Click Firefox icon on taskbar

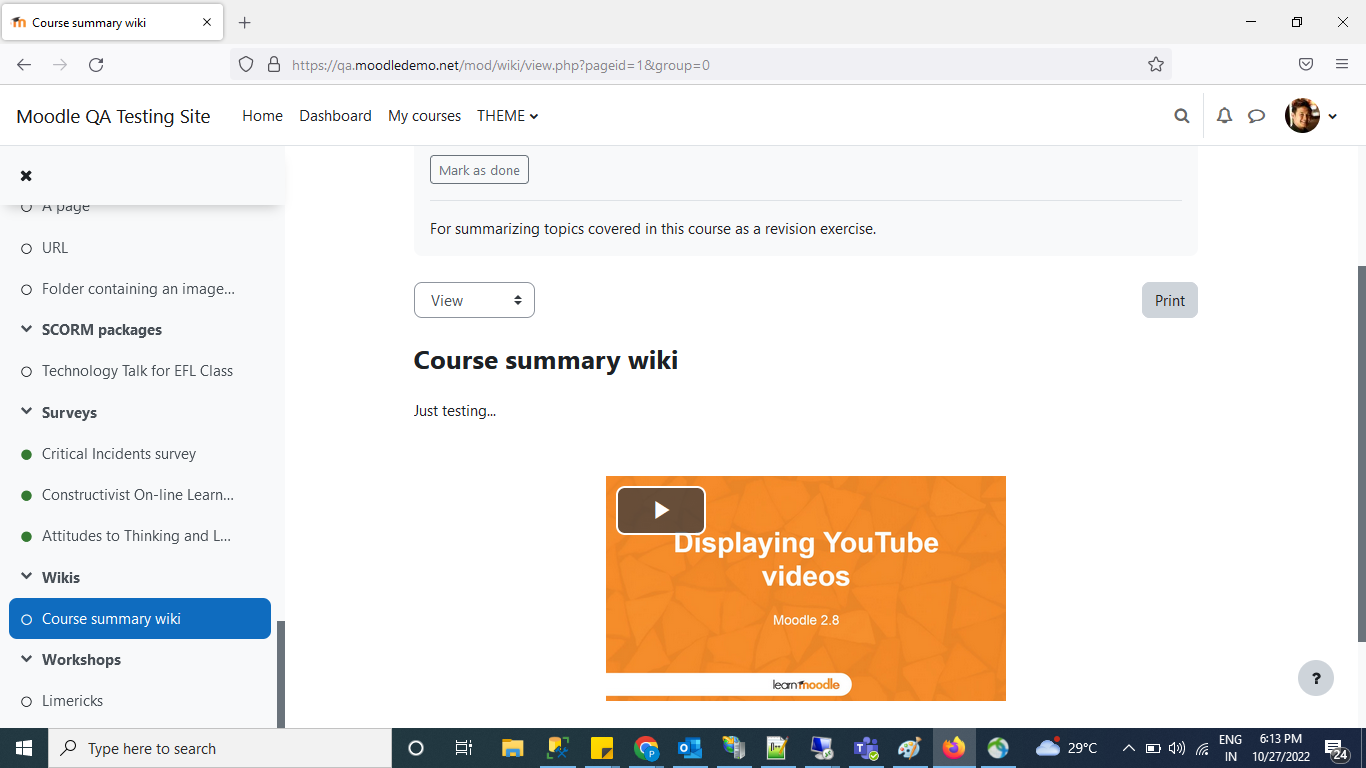coord(954,748)
